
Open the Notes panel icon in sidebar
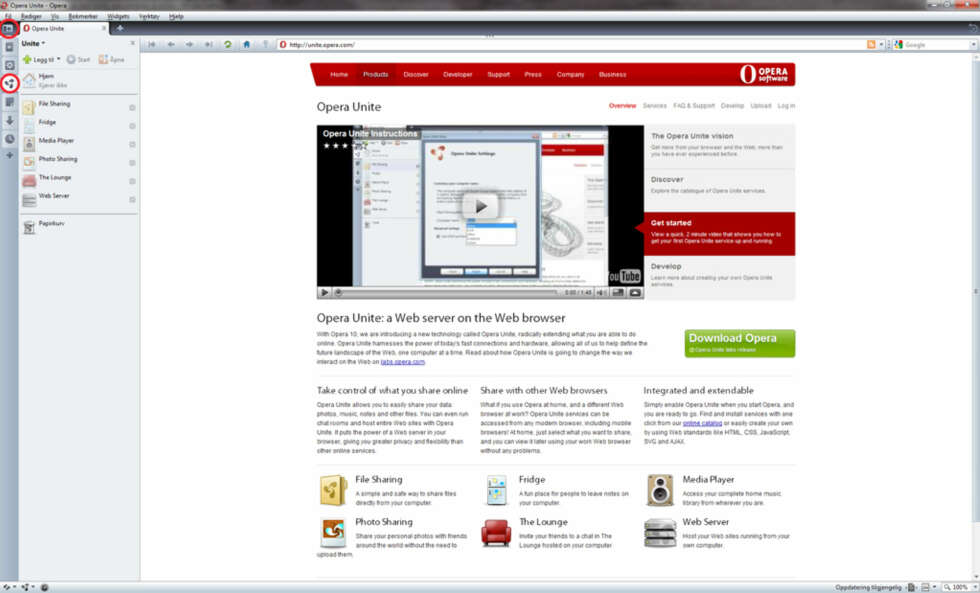click(9, 102)
